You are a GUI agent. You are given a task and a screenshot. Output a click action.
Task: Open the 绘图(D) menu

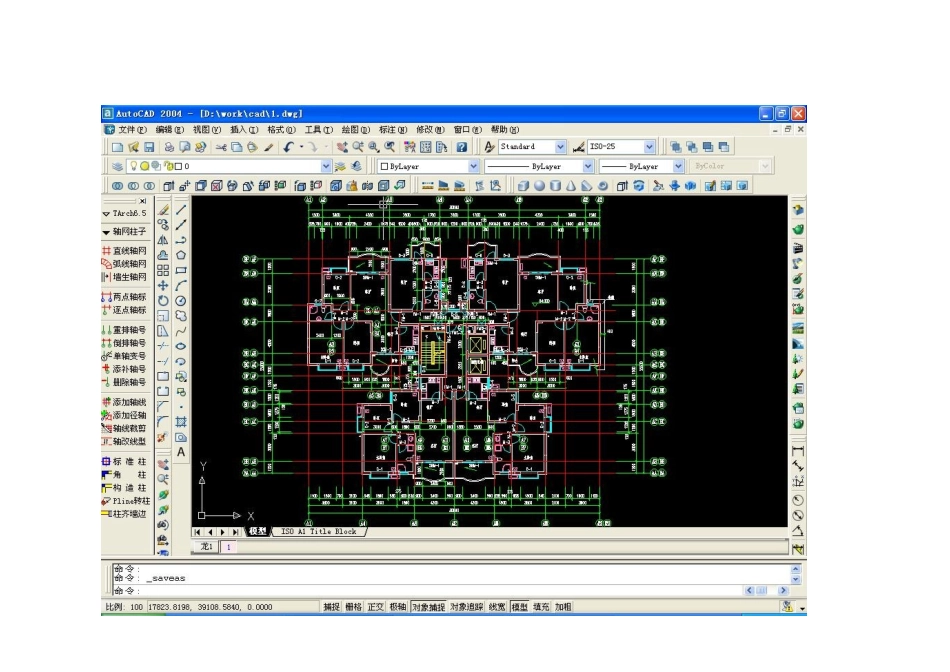[x=356, y=130]
